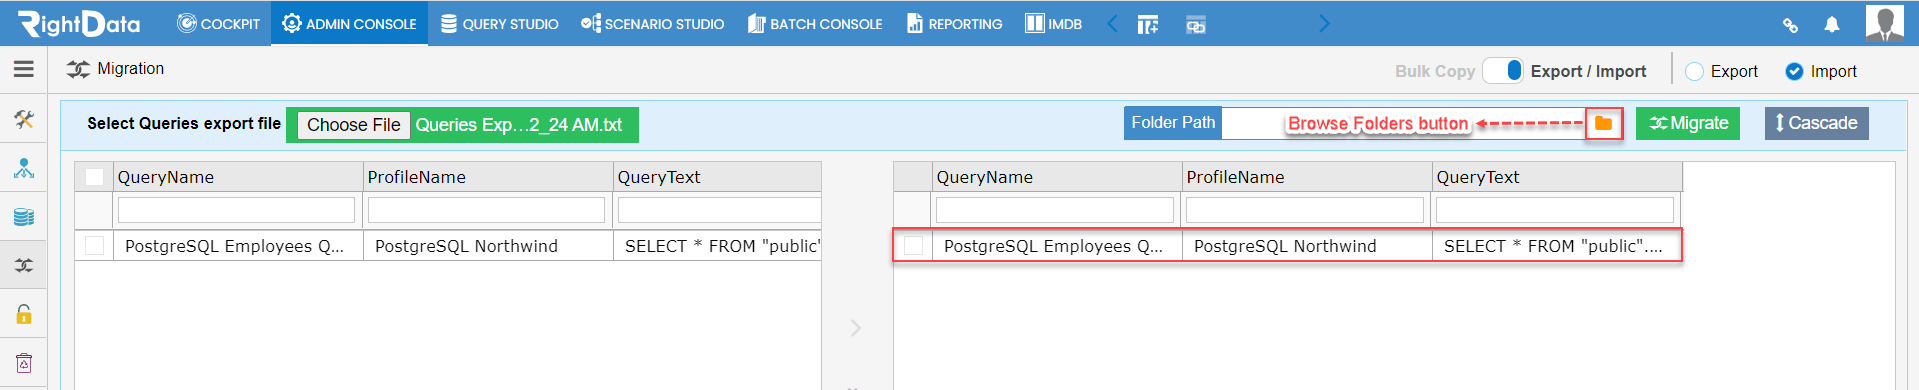1919x390 pixels.
Task: Toggle Bulk Copy / Export Import switch
Action: (x=1503, y=70)
